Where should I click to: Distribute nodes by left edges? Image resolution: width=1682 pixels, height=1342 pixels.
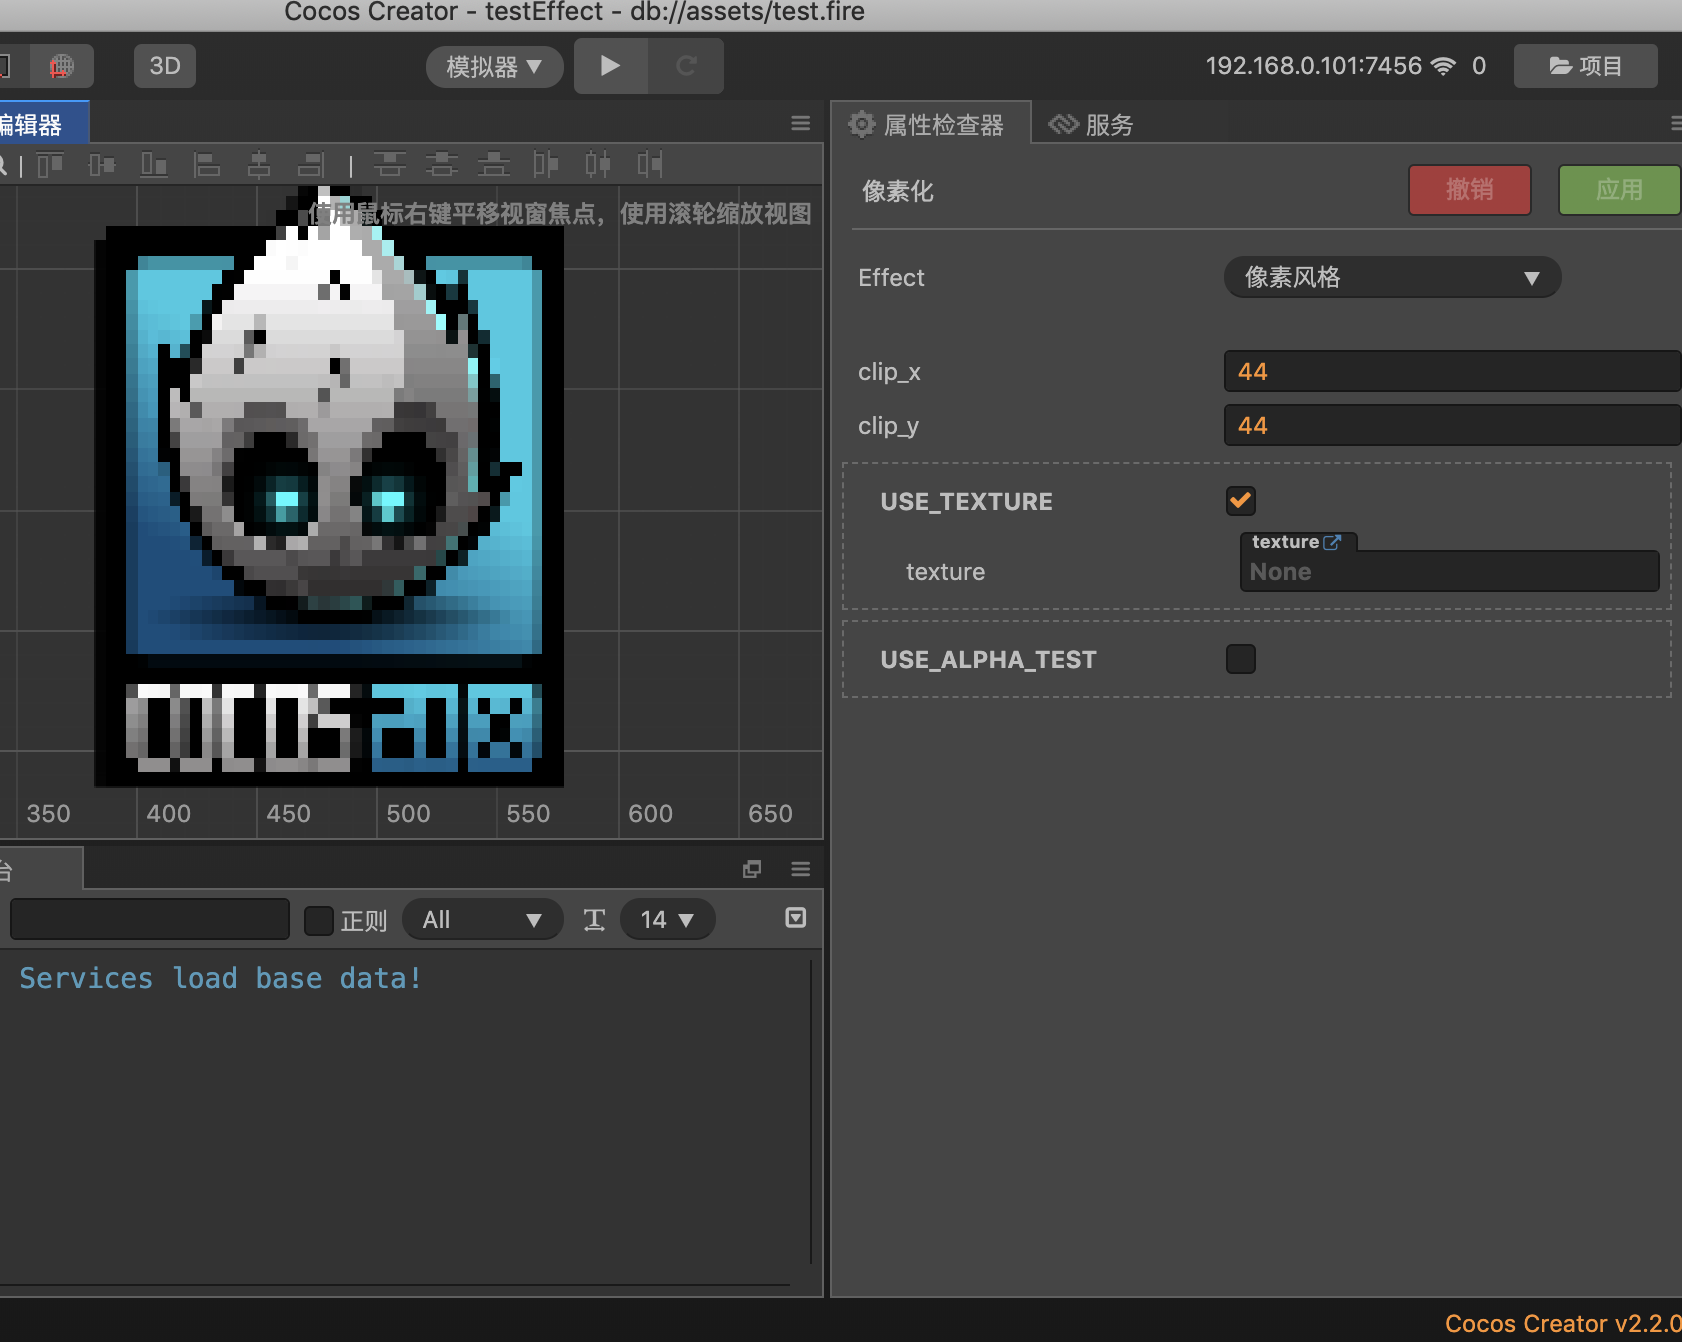click(546, 164)
